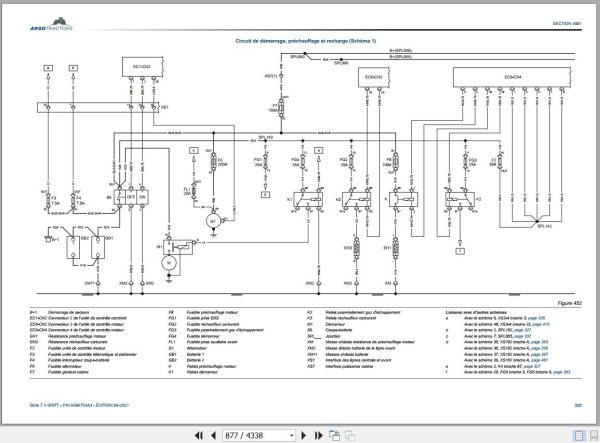The image size is (600, 443).
Task: Click the EC6-CN4 connector box in the schematic
Action: pyautogui.click(x=512, y=77)
